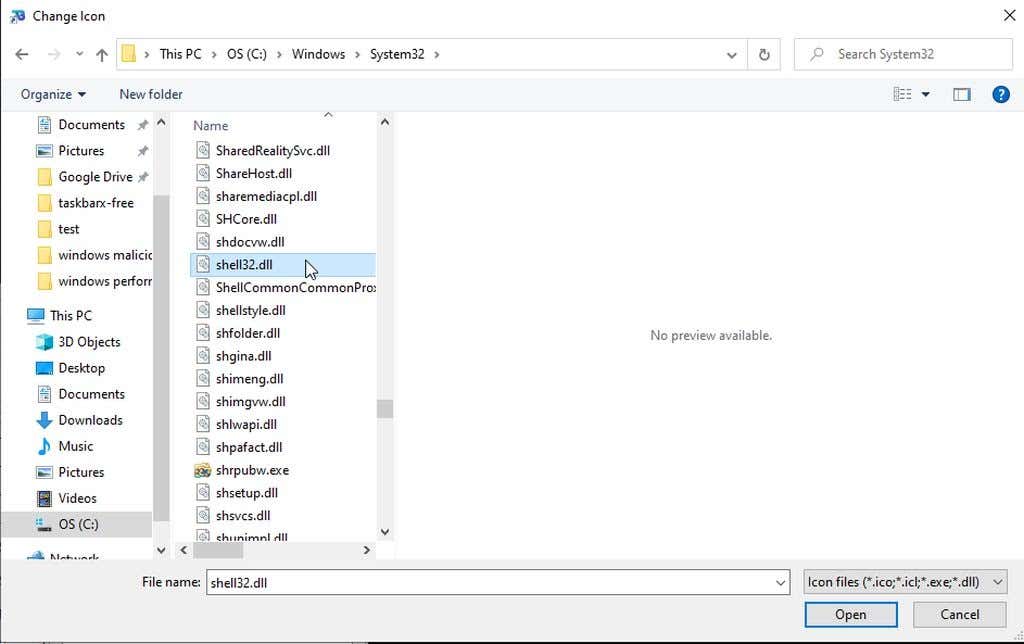Select SharedRealitySvc.dll file

[263, 151]
